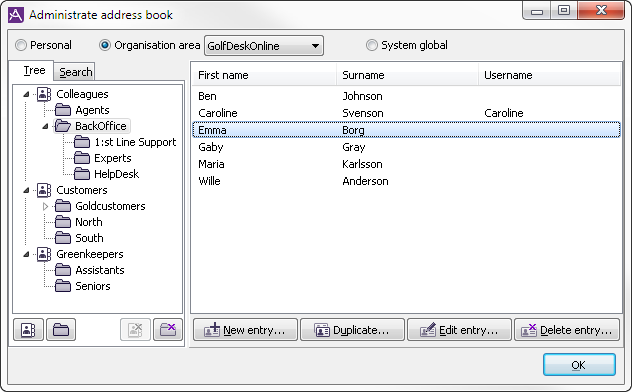Sort by the First name column header
The width and height of the screenshot is (632, 392).
tap(264, 75)
